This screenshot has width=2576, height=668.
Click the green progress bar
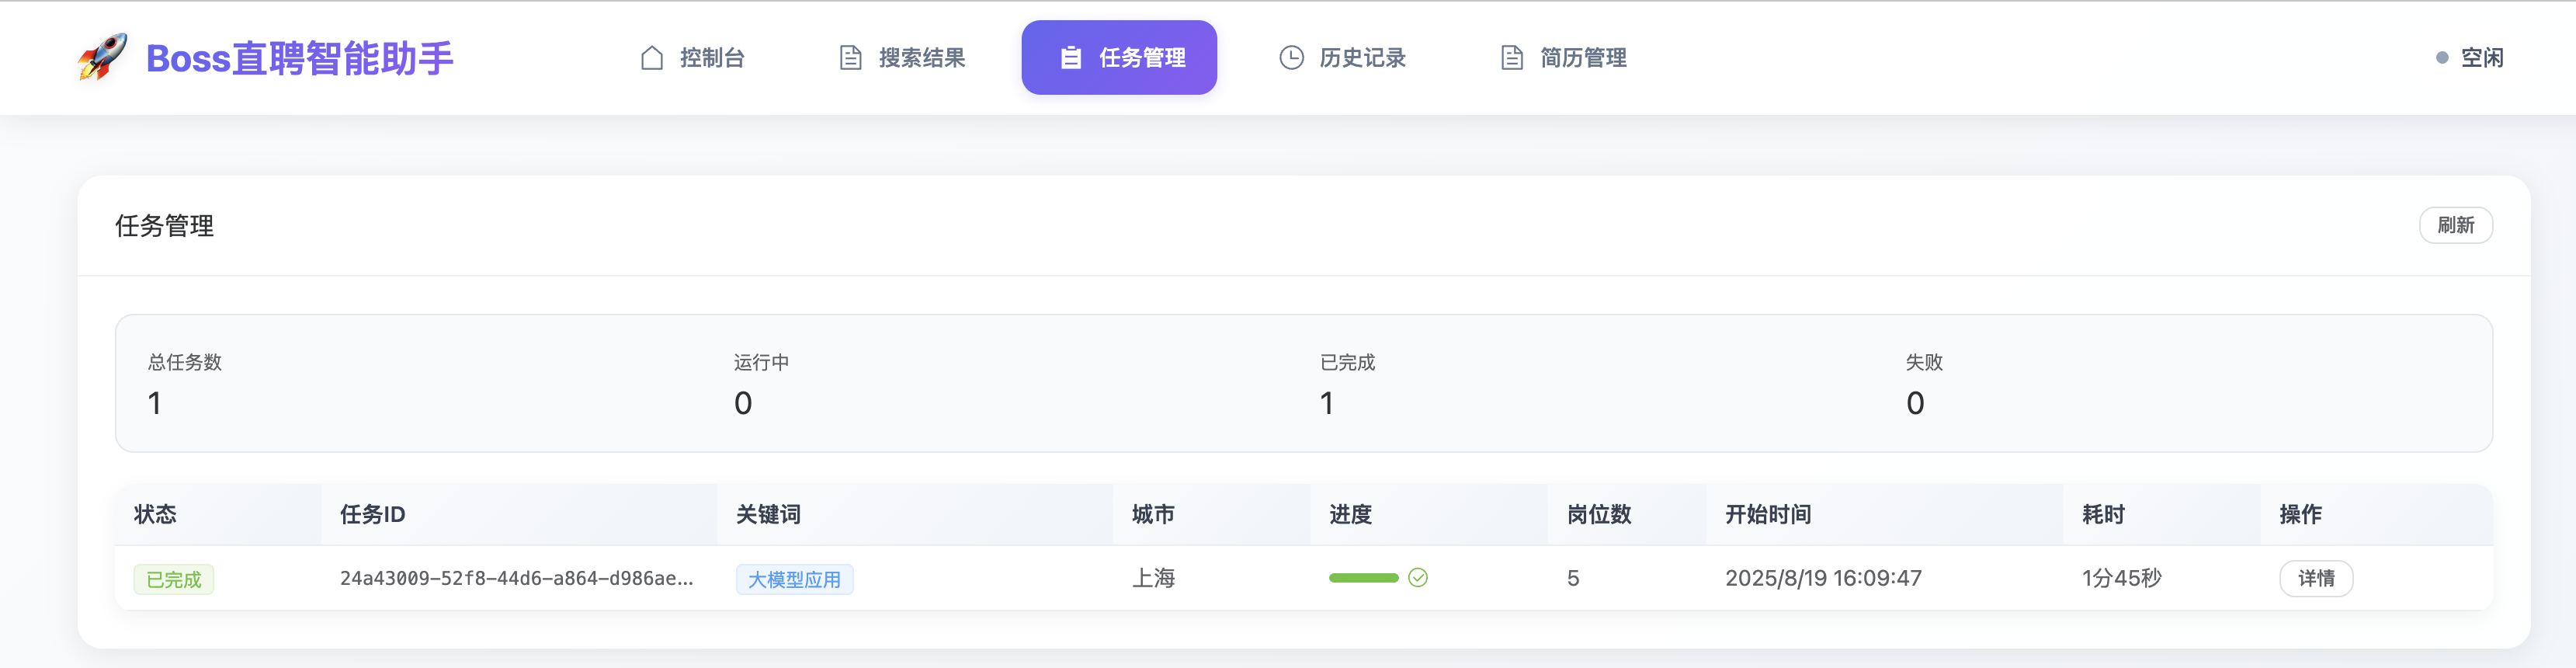1363,578
